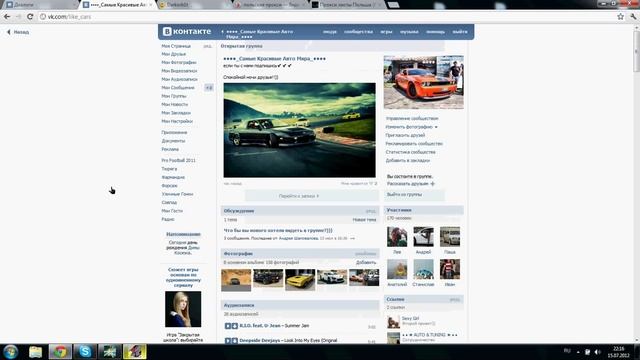
Task: Bookmark this page with the star icon
Action: pos(620,17)
